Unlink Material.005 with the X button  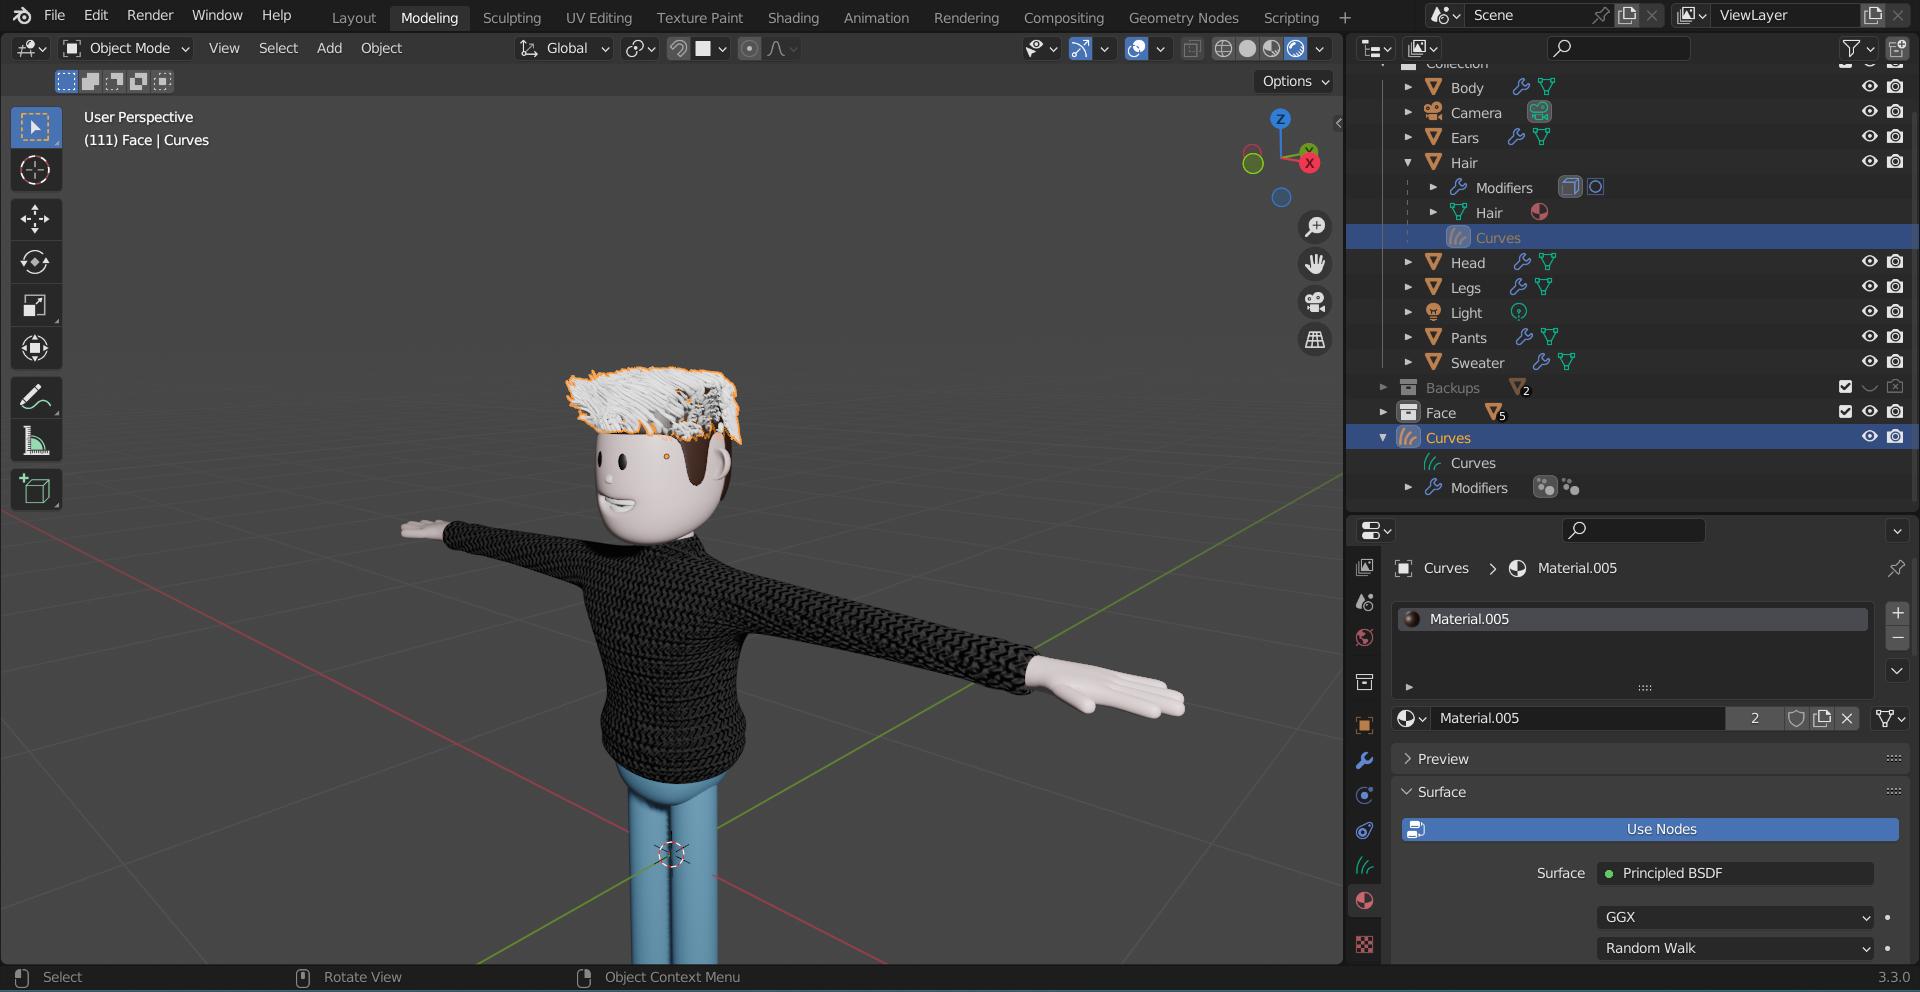click(1847, 718)
